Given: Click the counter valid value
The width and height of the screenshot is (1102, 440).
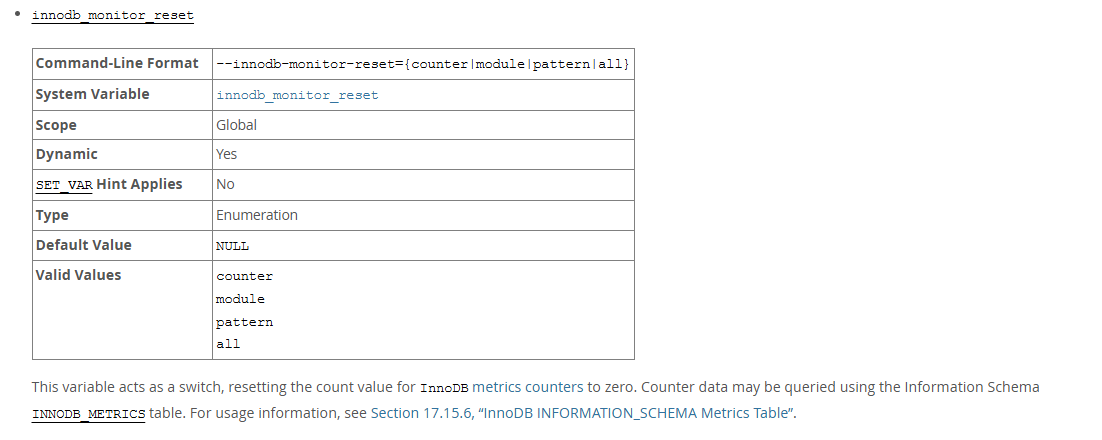Looking at the screenshot, I should pos(244,276).
